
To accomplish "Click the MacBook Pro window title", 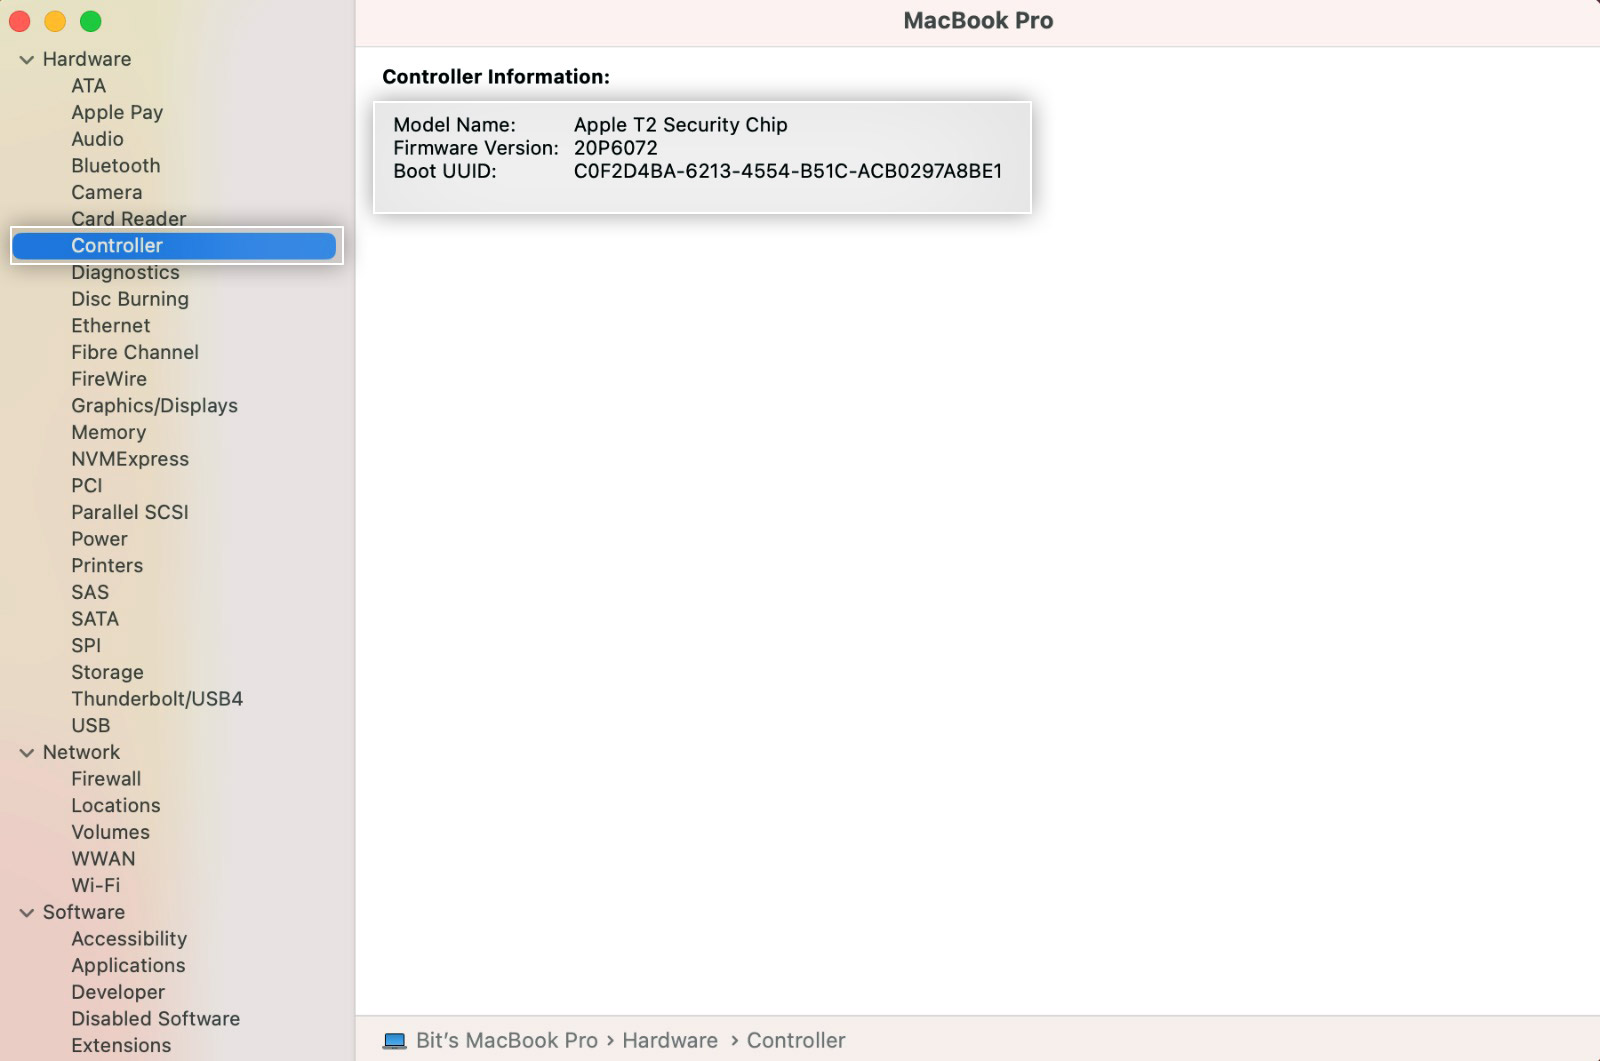I will click(978, 21).
